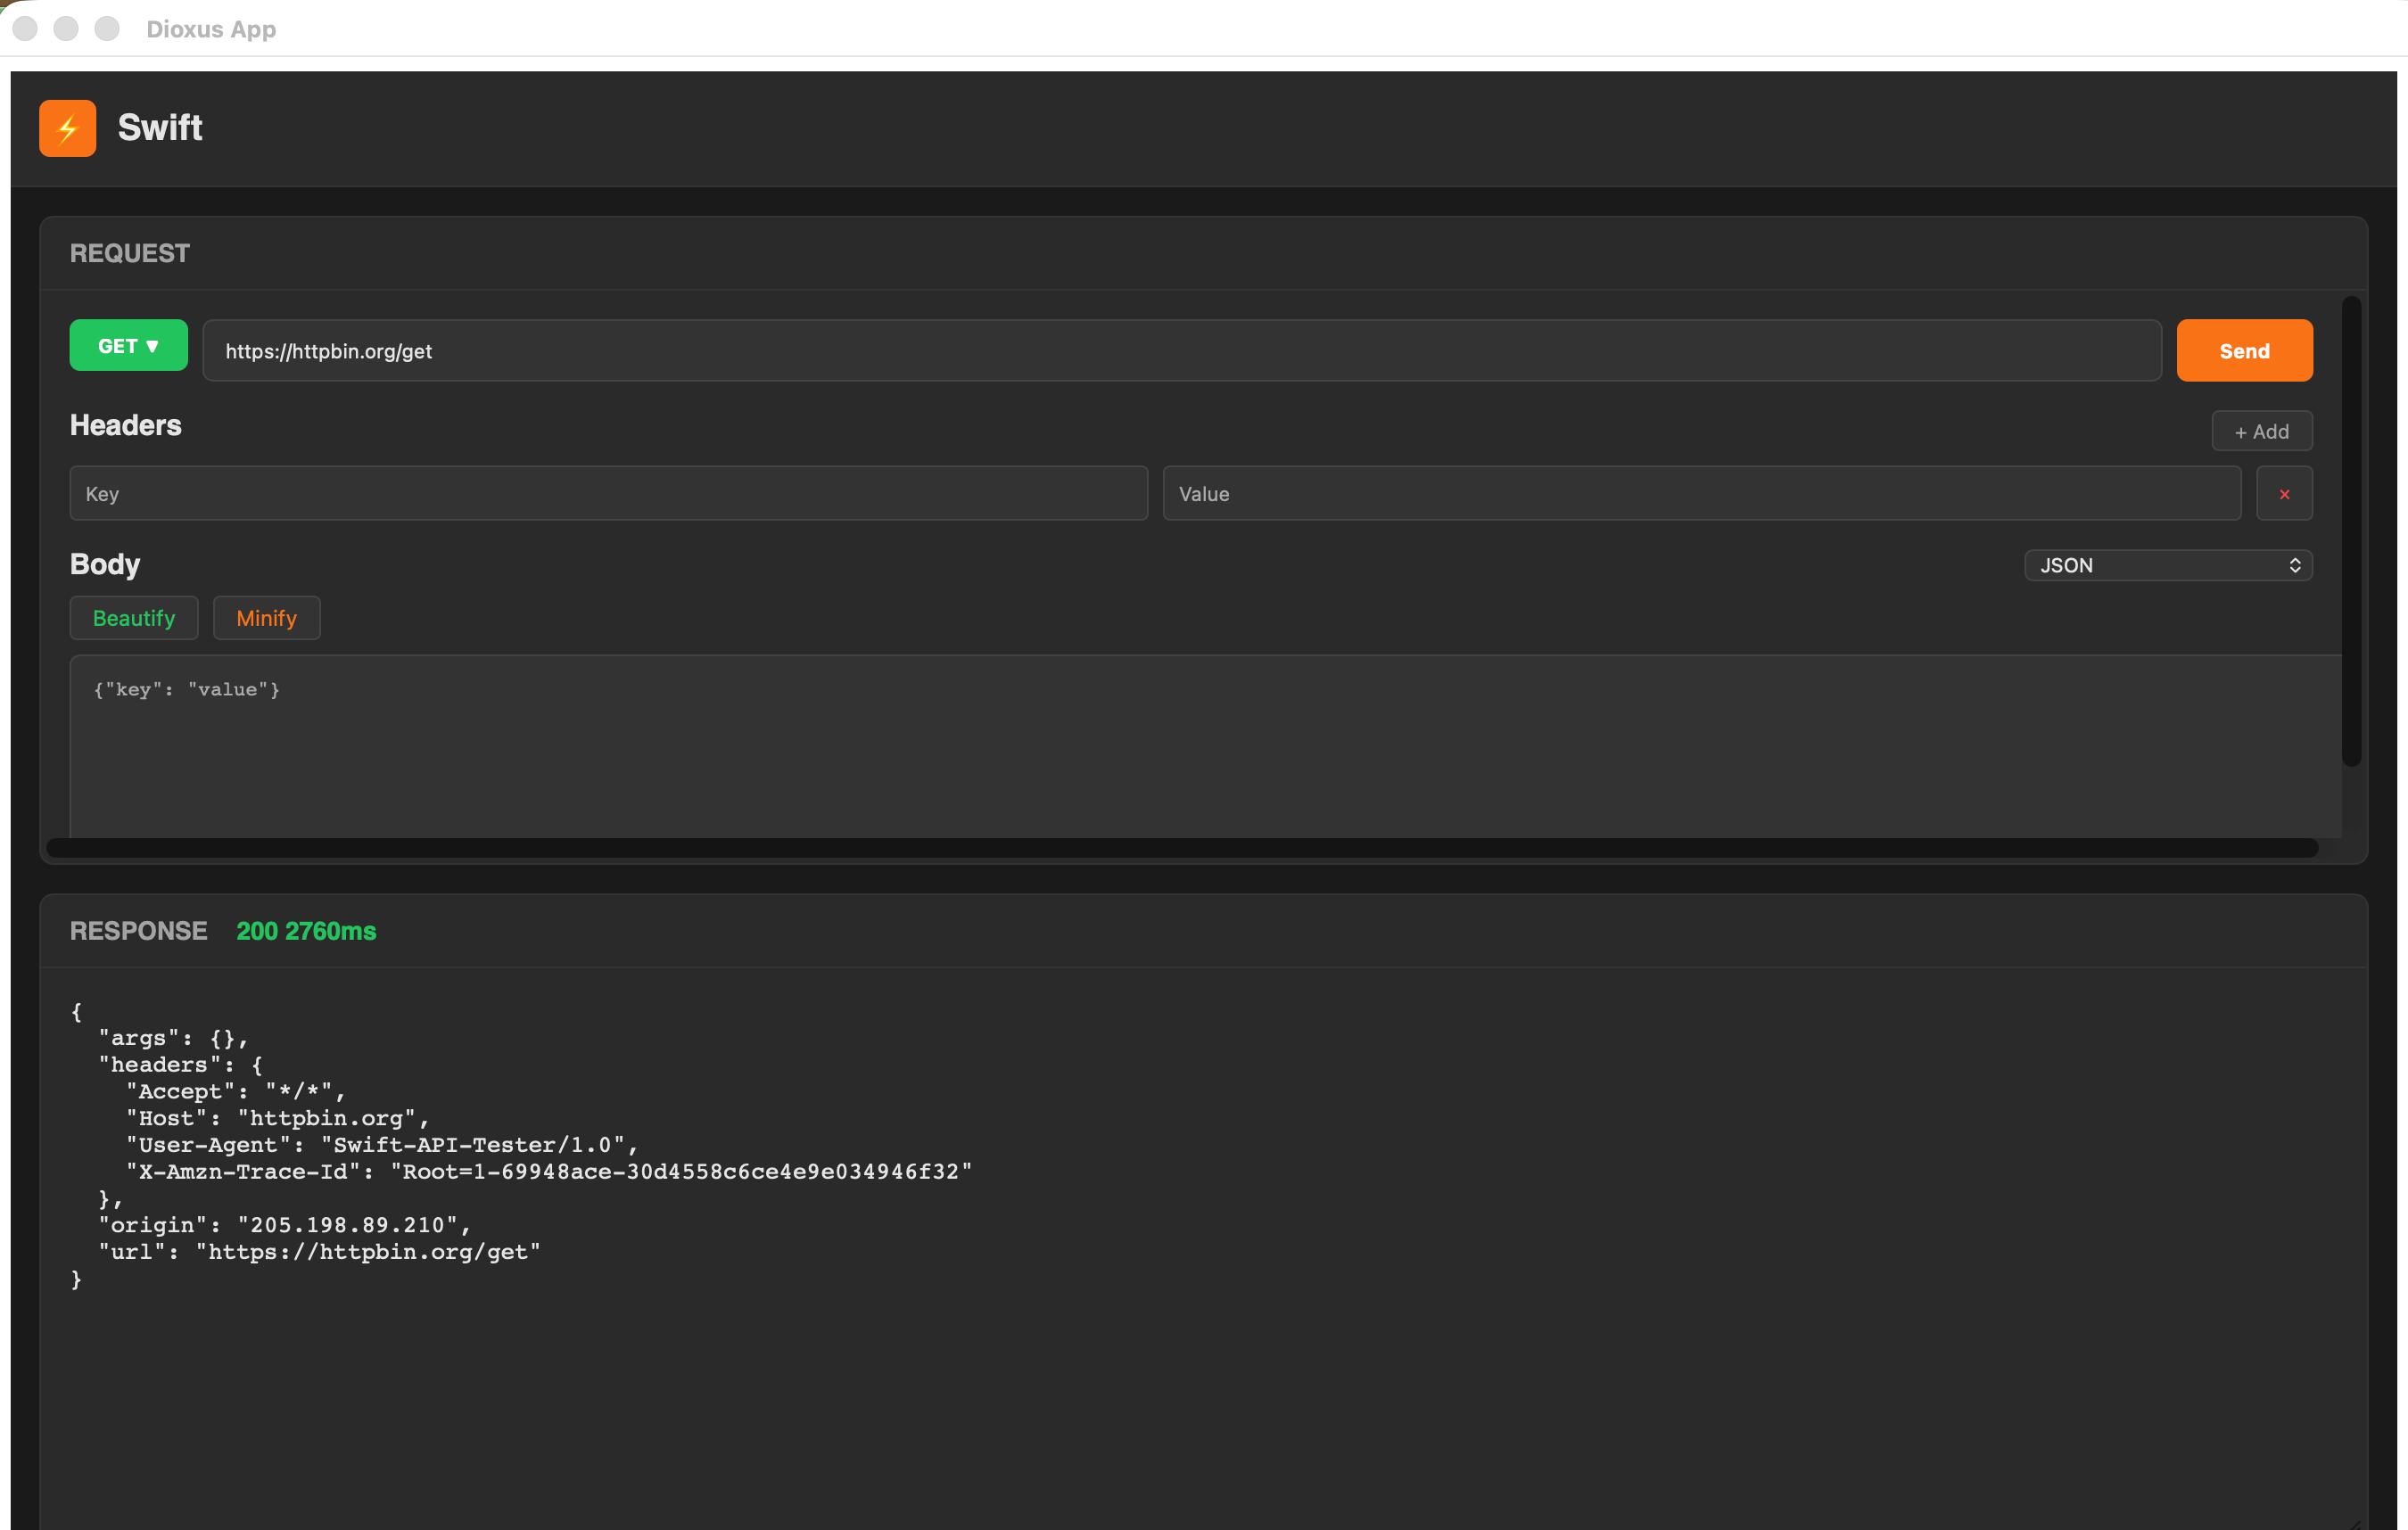Focus the request URL field

[x=1180, y=351]
